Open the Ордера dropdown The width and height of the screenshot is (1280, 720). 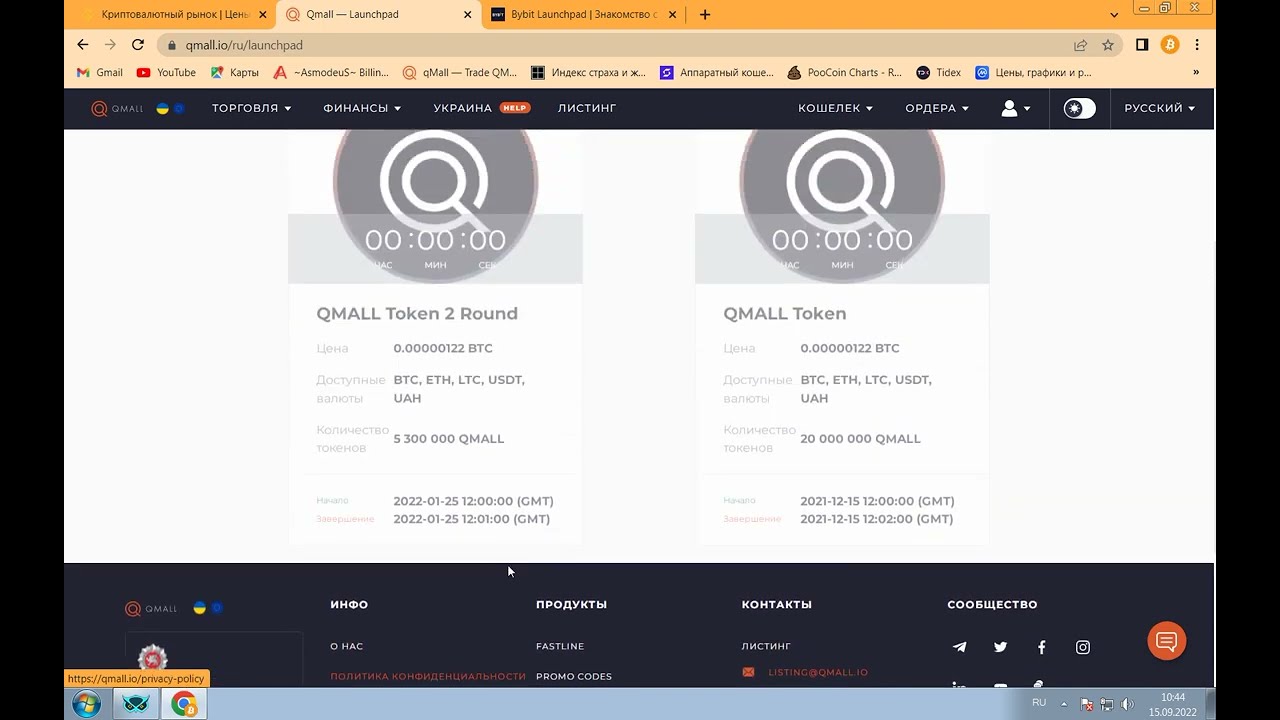[937, 108]
